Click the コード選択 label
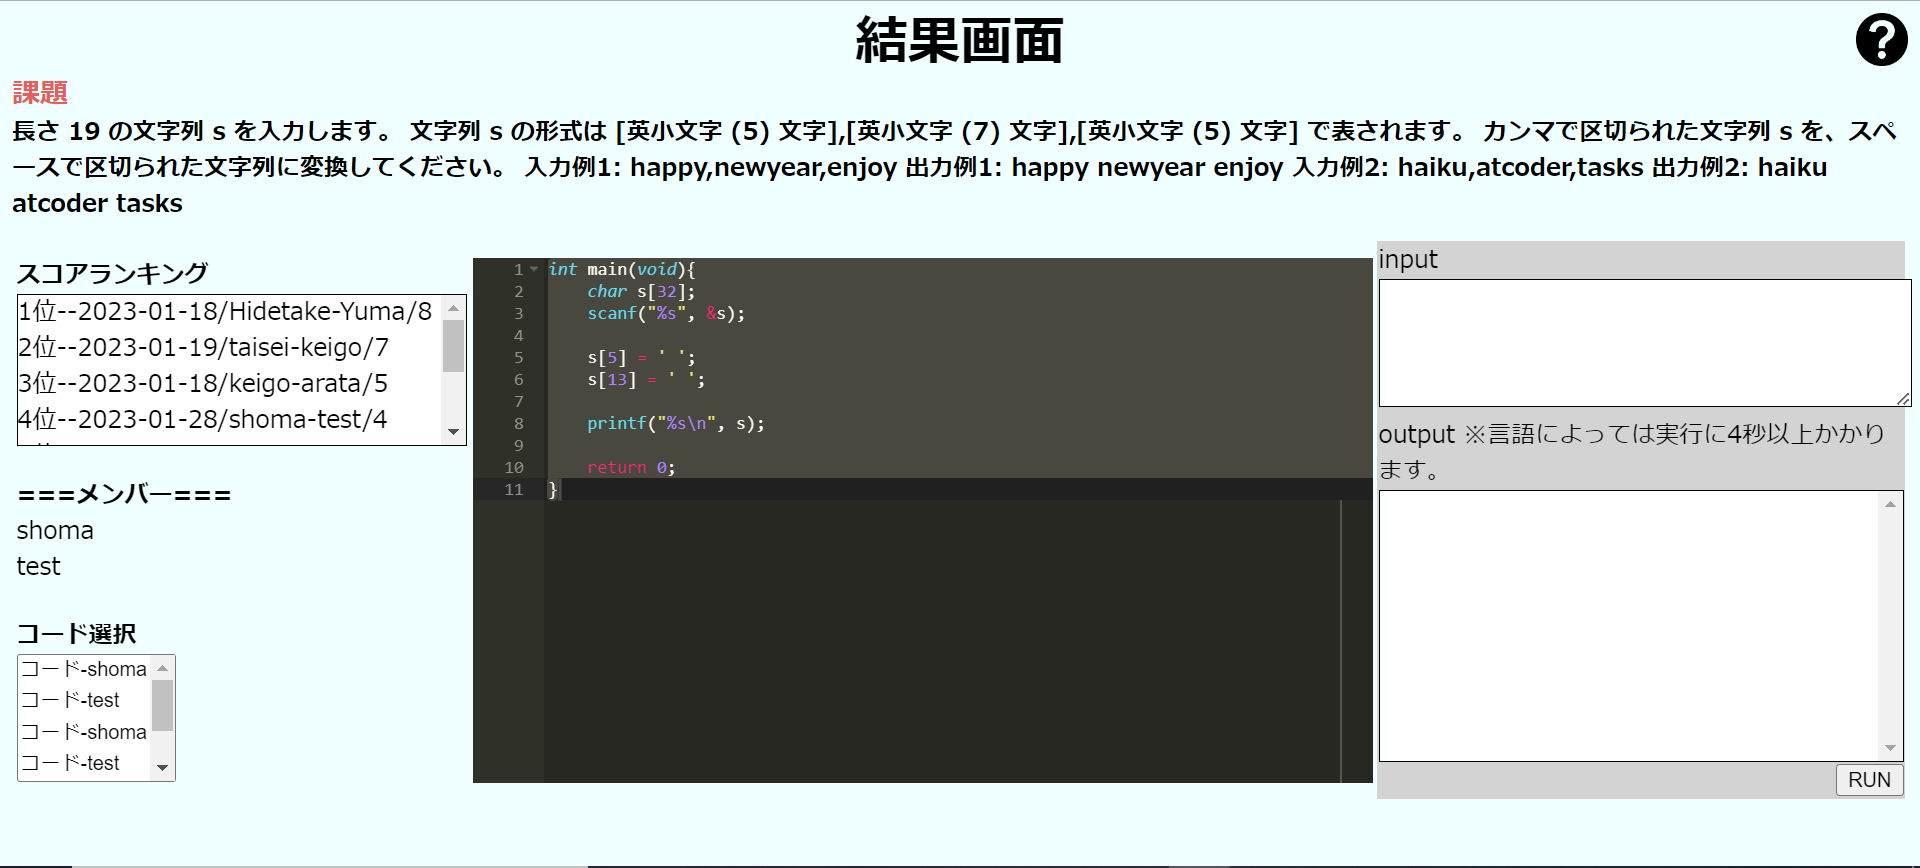The width and height of the screenshot is (1920, 868). pos(77,633)
